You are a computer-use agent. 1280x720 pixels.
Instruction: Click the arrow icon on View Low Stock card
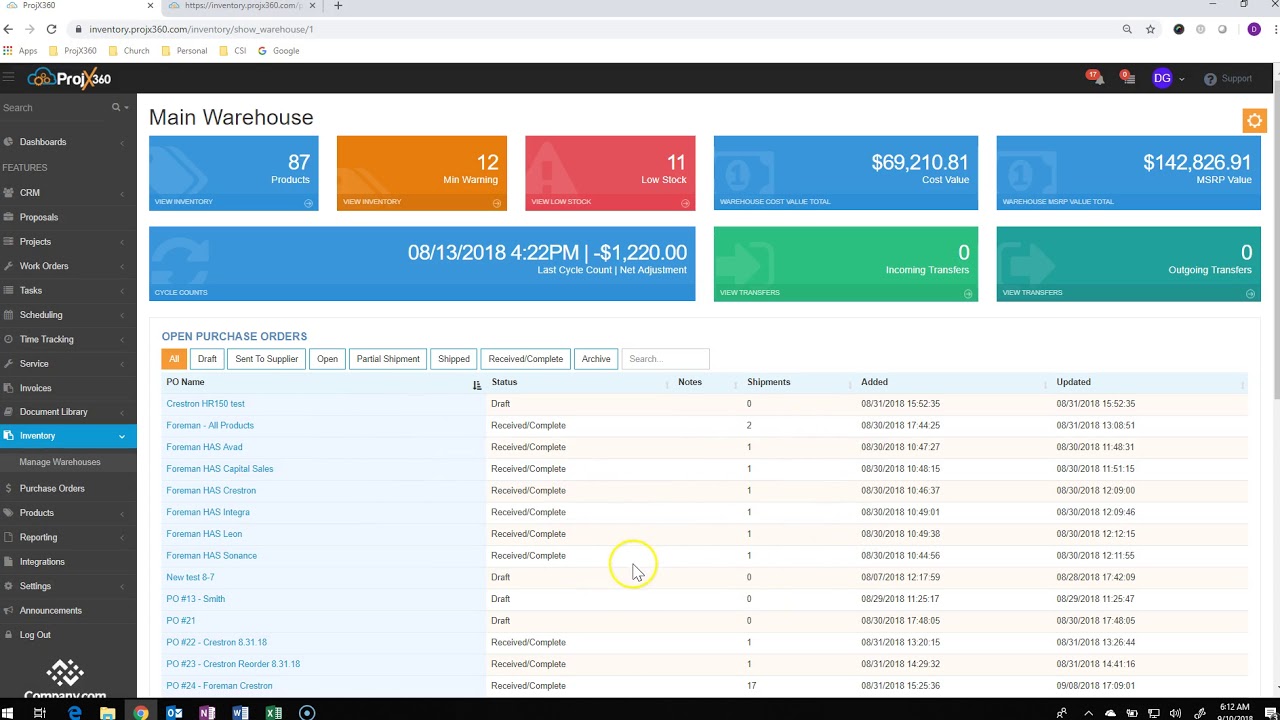685,203
